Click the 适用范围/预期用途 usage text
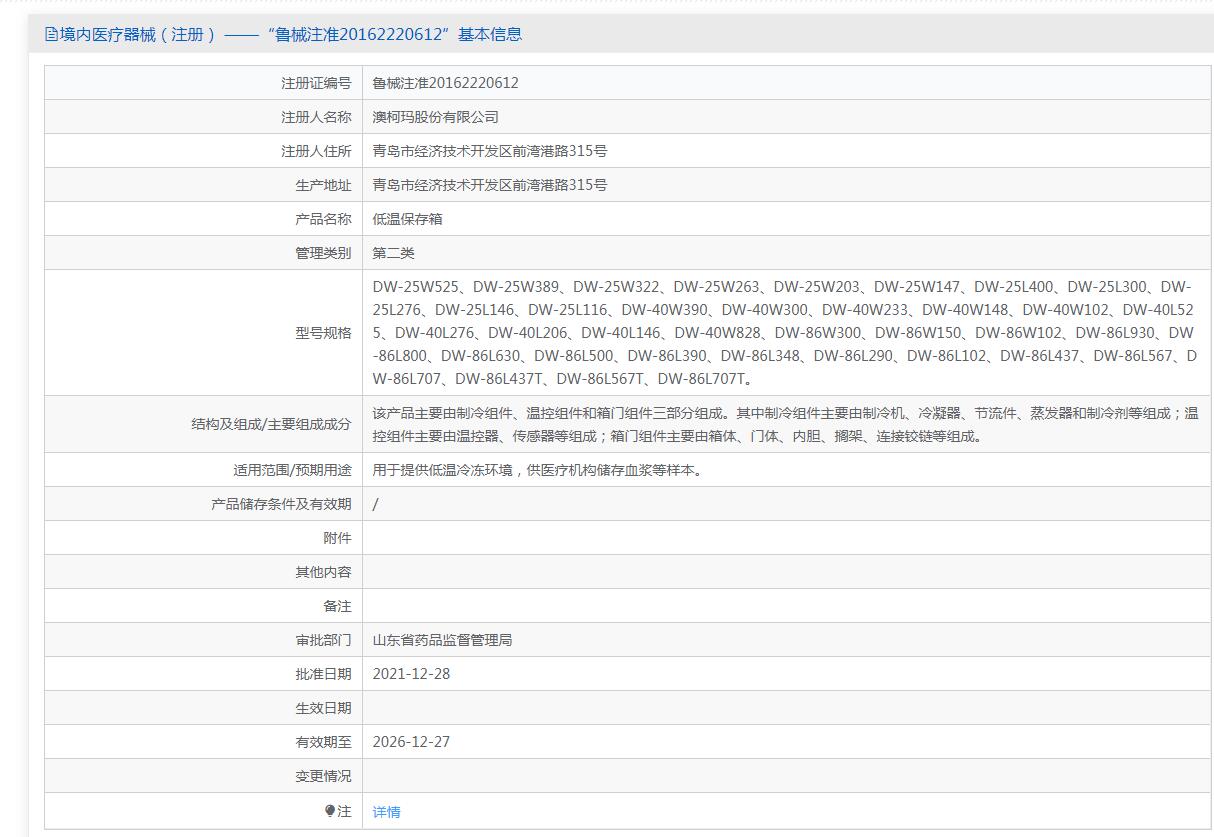Screen dimensions: 1214x837 point(538,470)
